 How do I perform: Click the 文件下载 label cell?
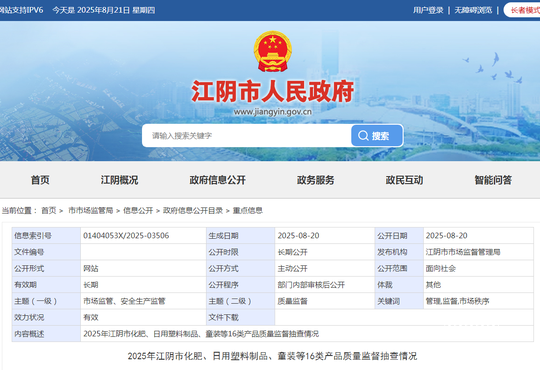click(x=240, y=317)
